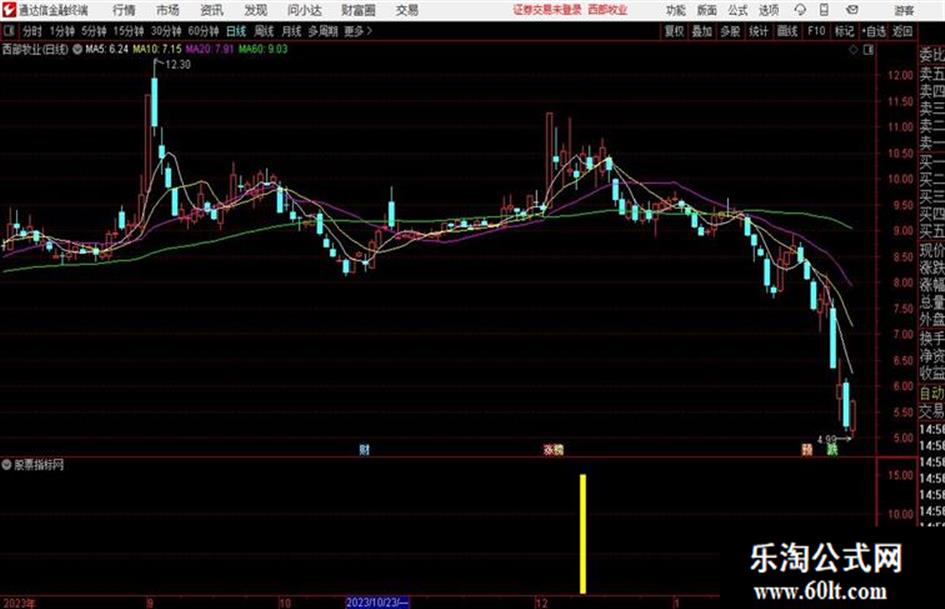Toggle the left panel icon beside 分时
Screen dimensions: 945x609
click(x=9, y=31)
